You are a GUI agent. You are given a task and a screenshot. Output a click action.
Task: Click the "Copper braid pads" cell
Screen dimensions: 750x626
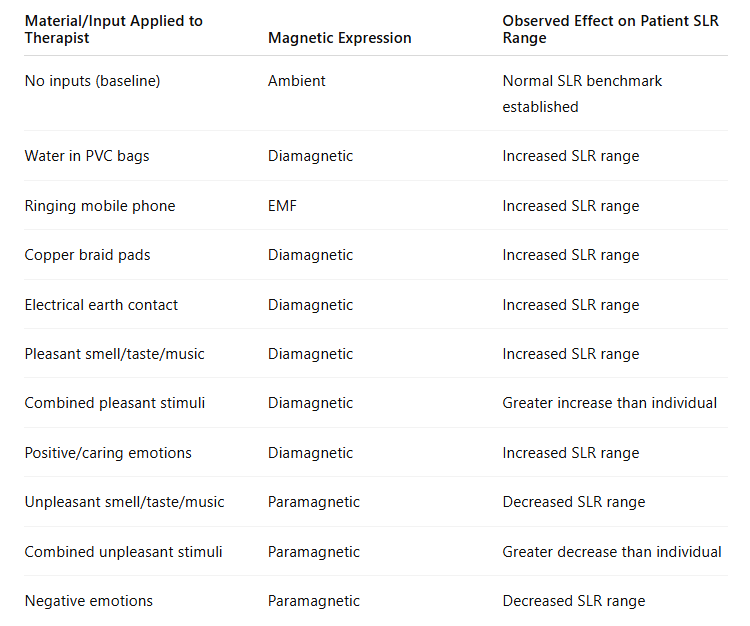87,255
